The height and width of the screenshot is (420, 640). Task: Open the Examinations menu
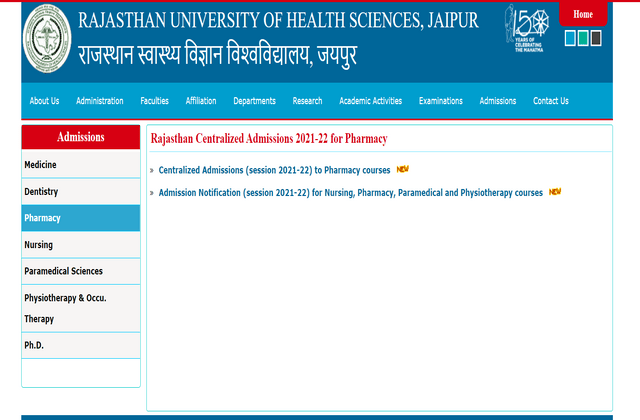(x=441, y=101)
